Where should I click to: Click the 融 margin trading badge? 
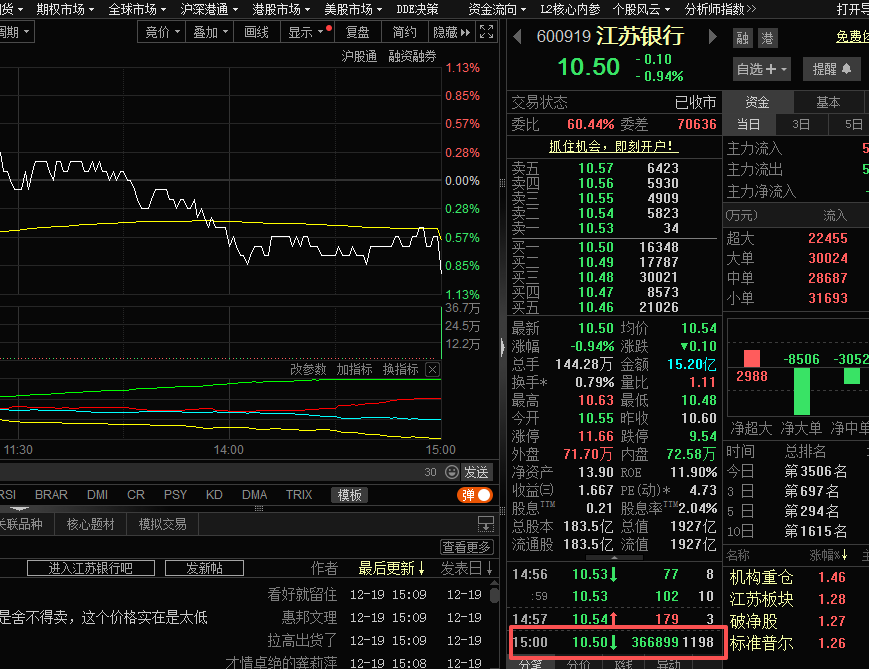(x=742, y=38)
